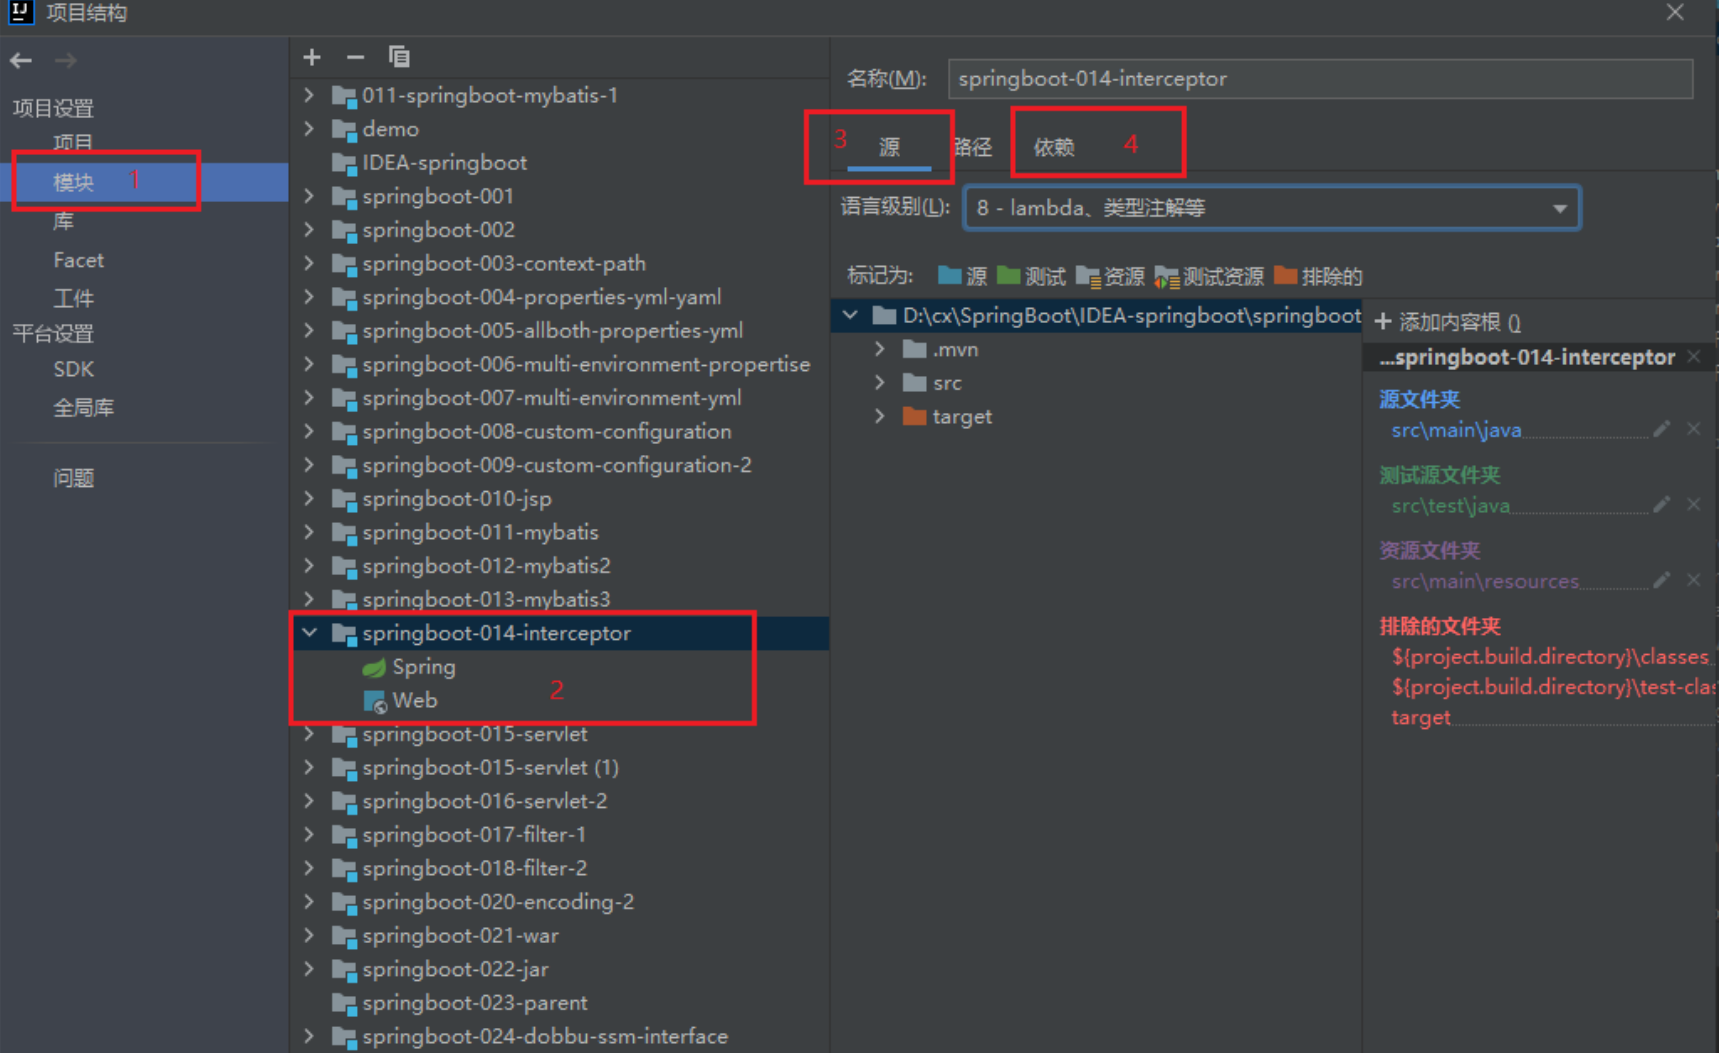Open SDK under platform settings
Viewport: 1719px width, 1053px height.
click(x=73, y=369)
